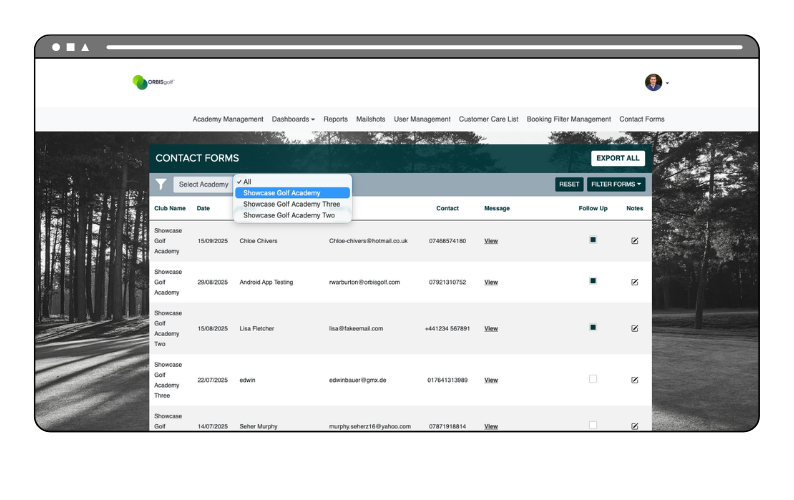Viewport: 794px width, 500px height.
Task: Expand the Filter Forms dropdown button
Action: pos(616,184)
